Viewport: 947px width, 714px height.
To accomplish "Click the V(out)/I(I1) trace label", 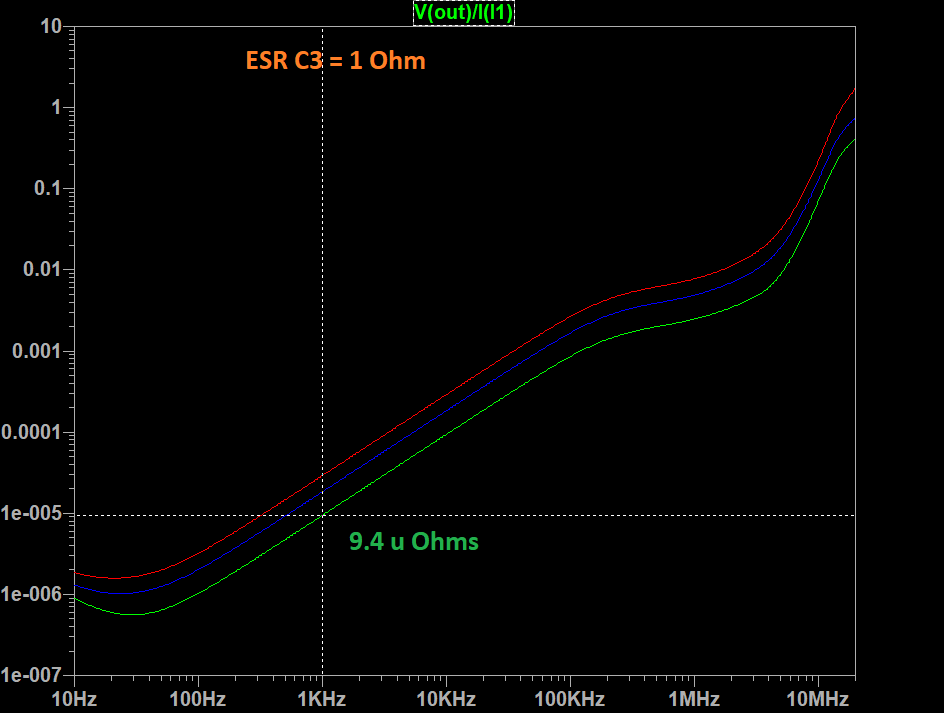I will click(463, 13).
